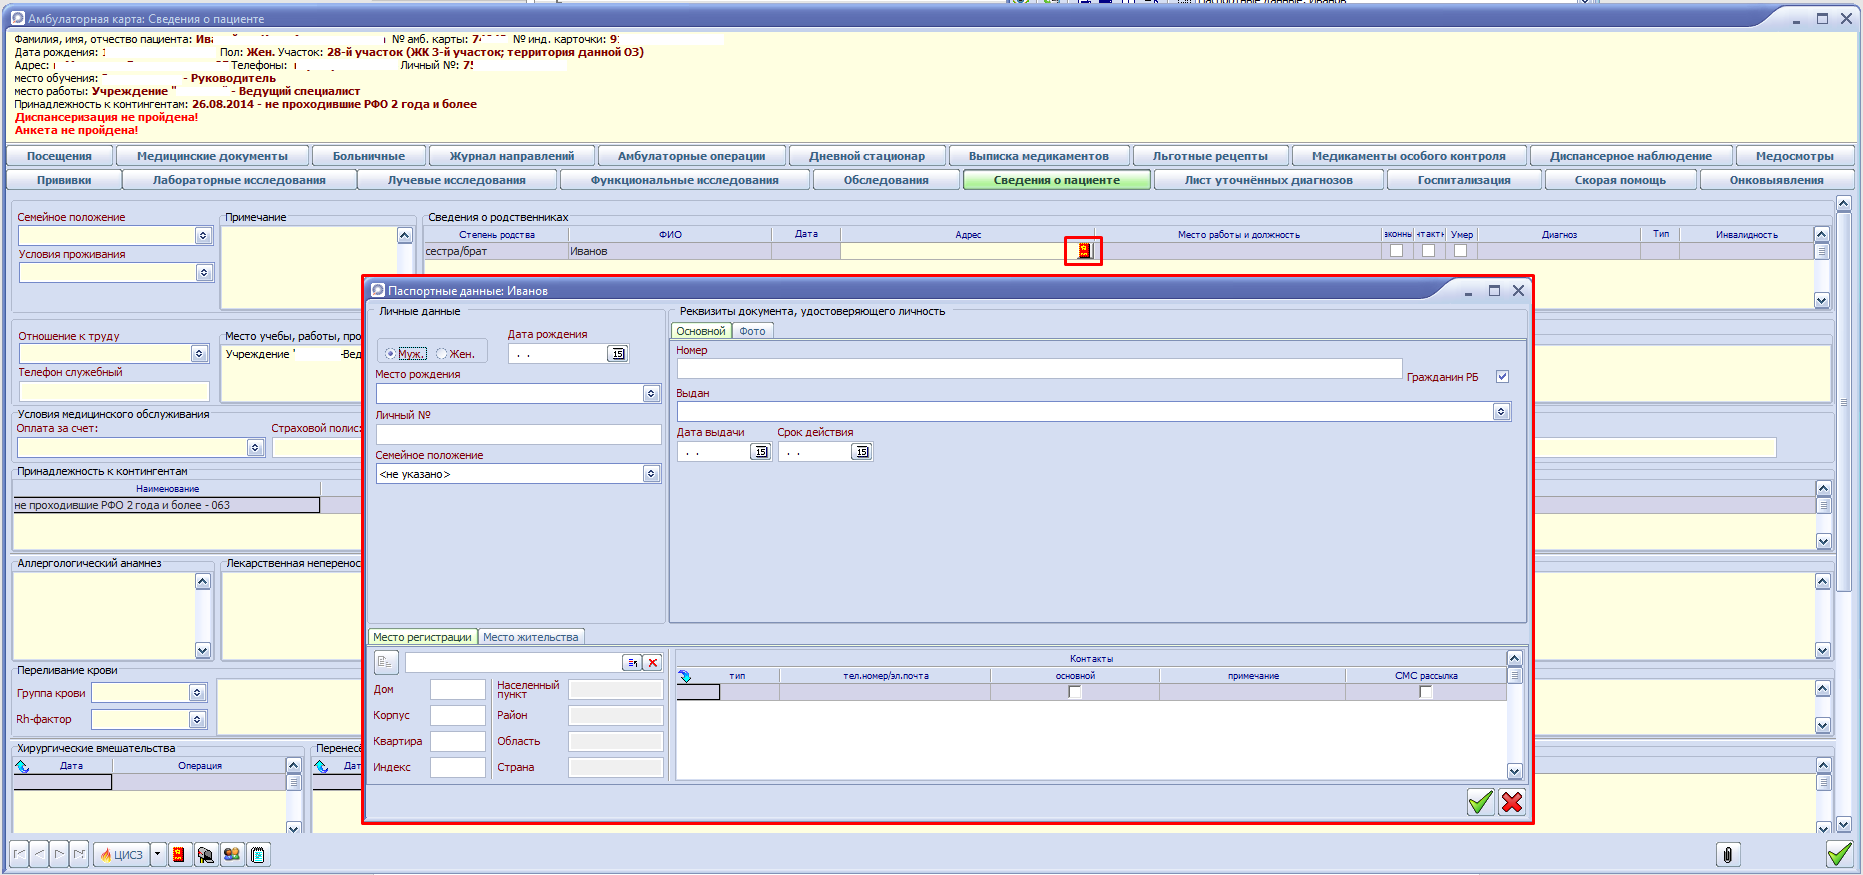Open calendar for Дата рождения

point(618,354)
